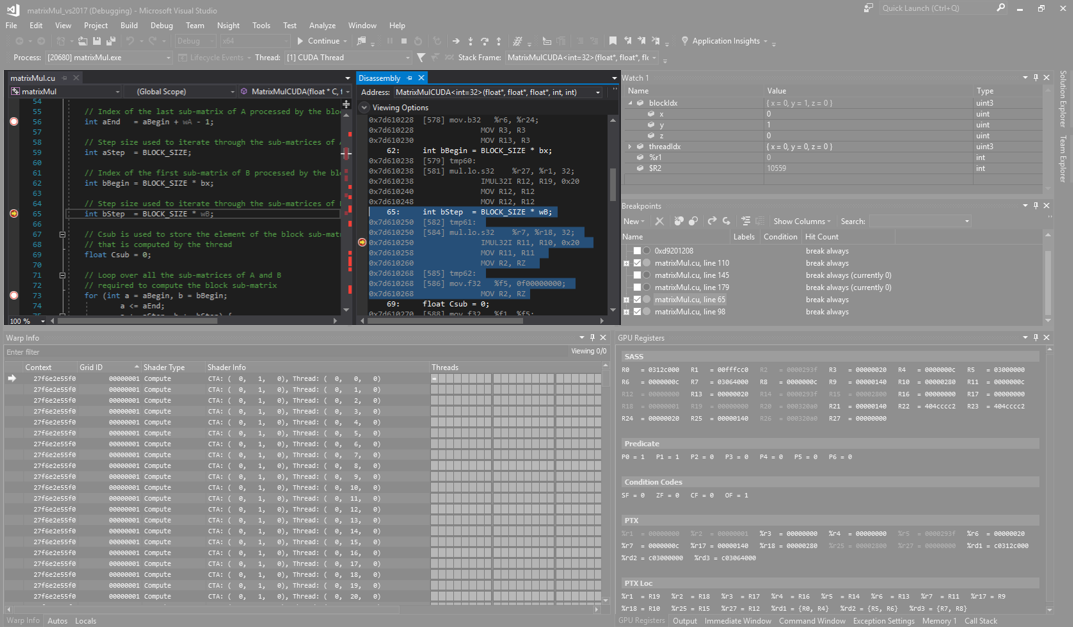Check the matrixMul.cu line 179 breakpoint
The width and height of the screenshot is (1073, 627).
coord(637,287)
